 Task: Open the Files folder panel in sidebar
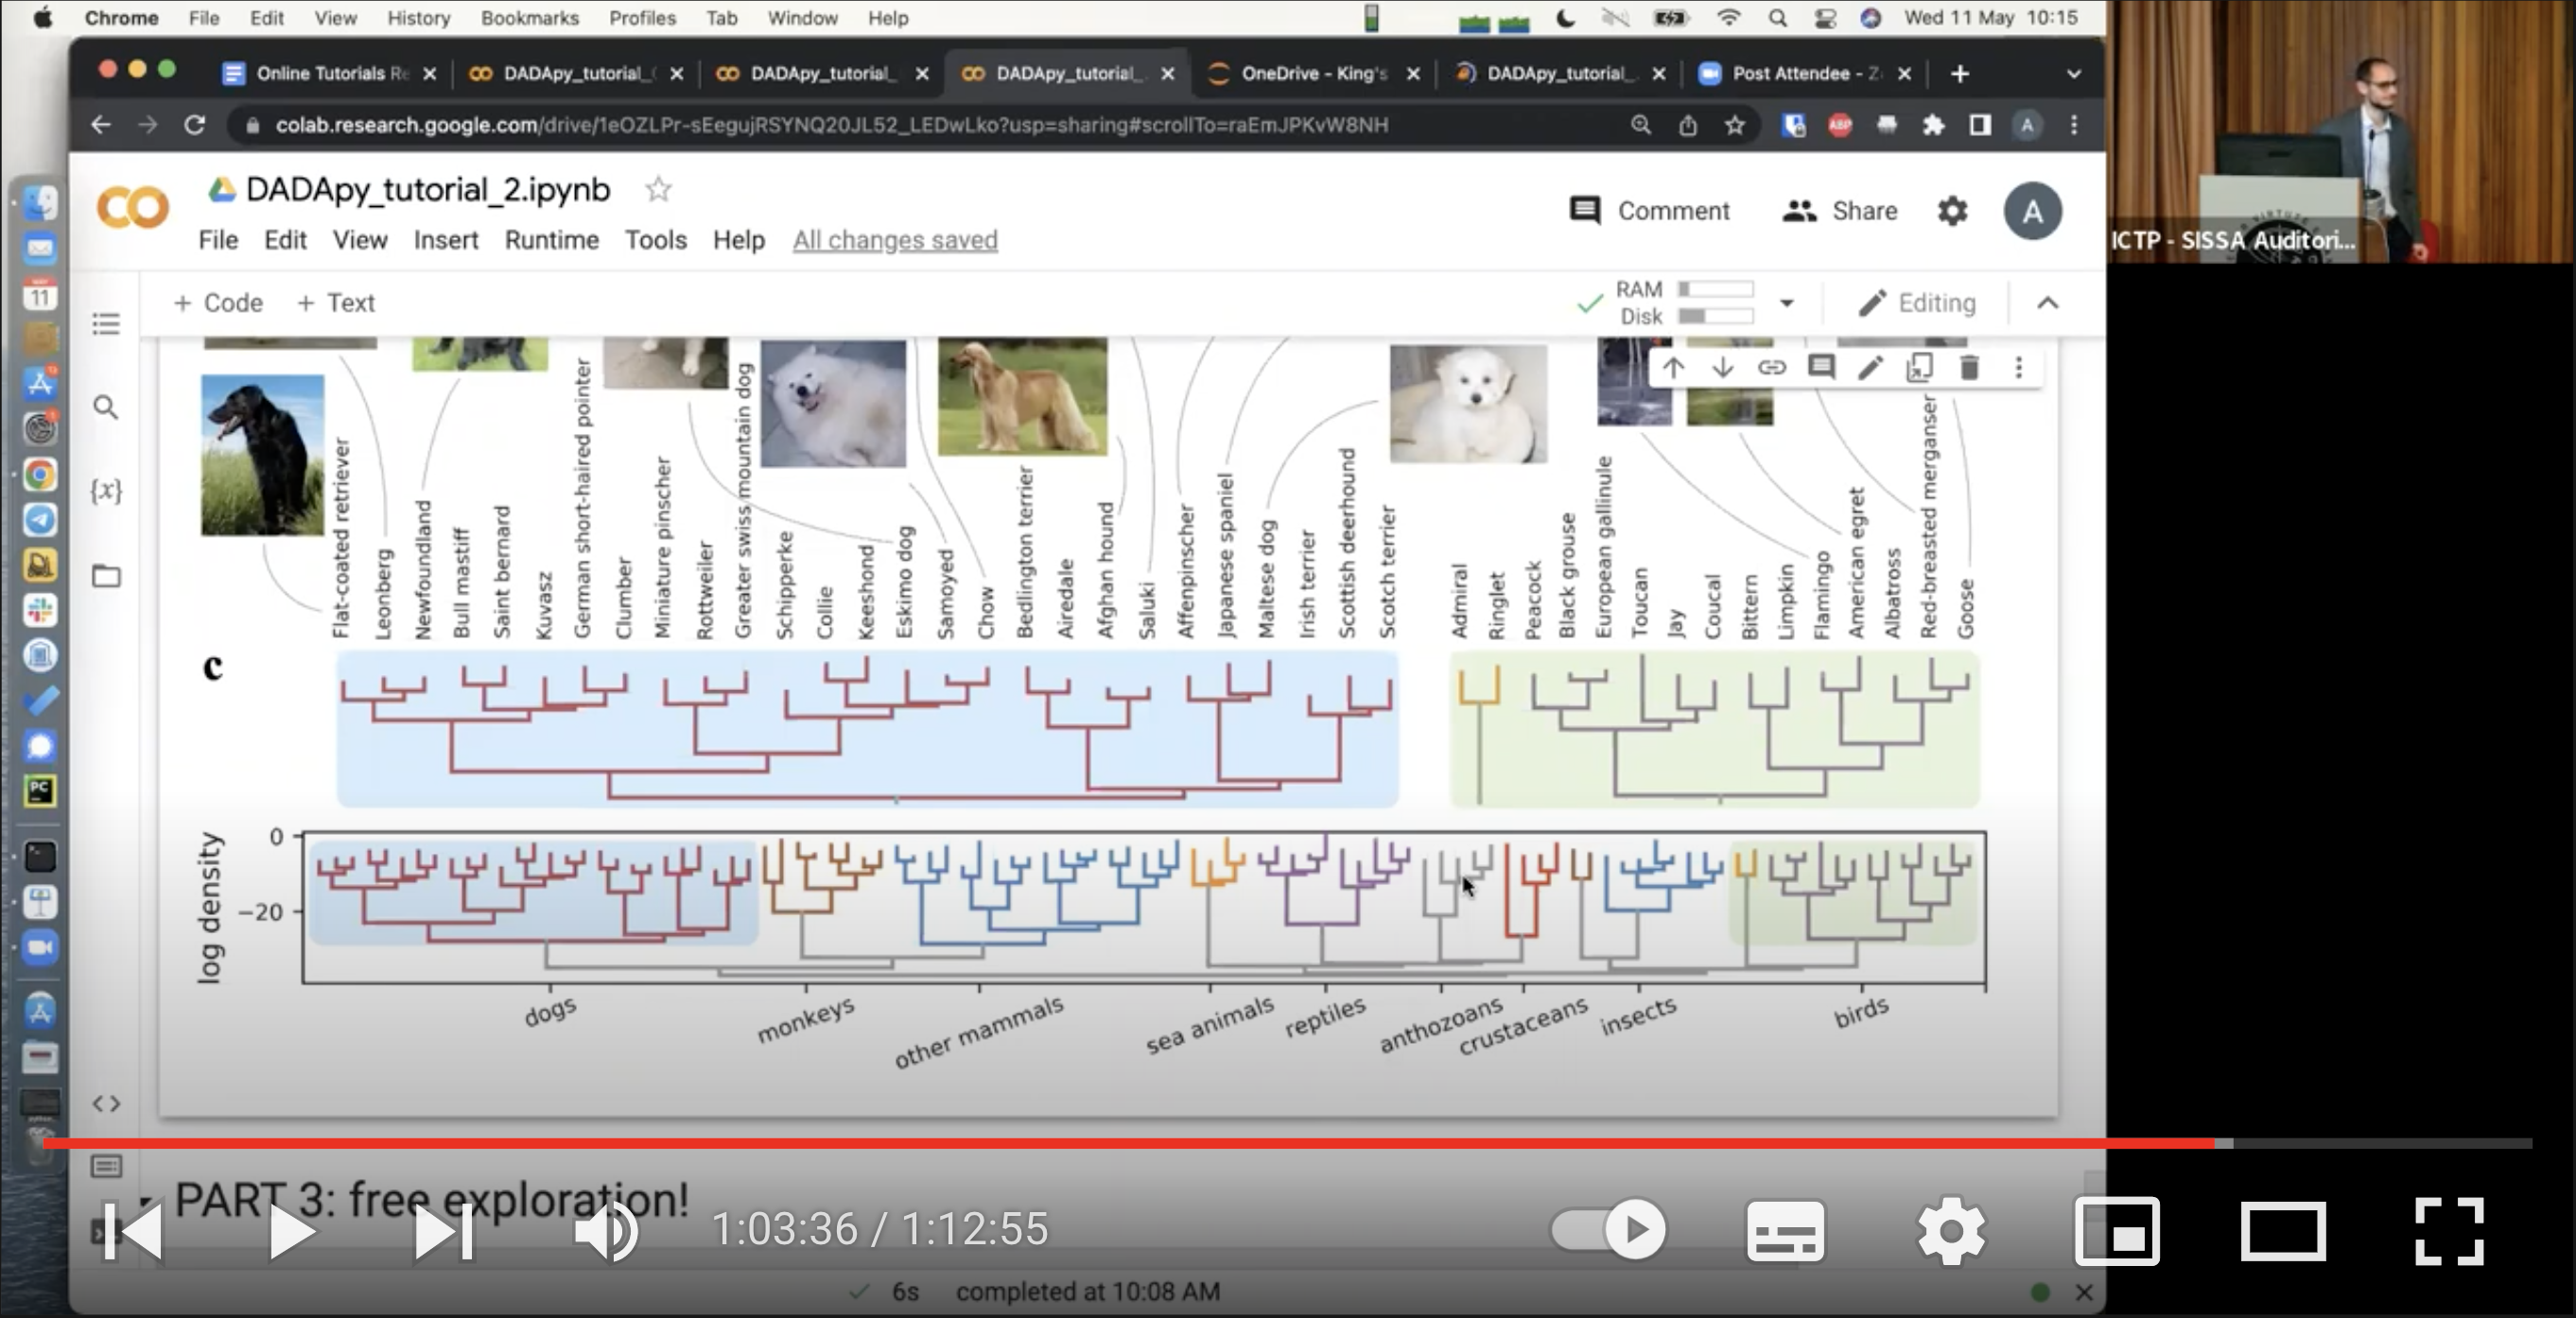[106, 576]
